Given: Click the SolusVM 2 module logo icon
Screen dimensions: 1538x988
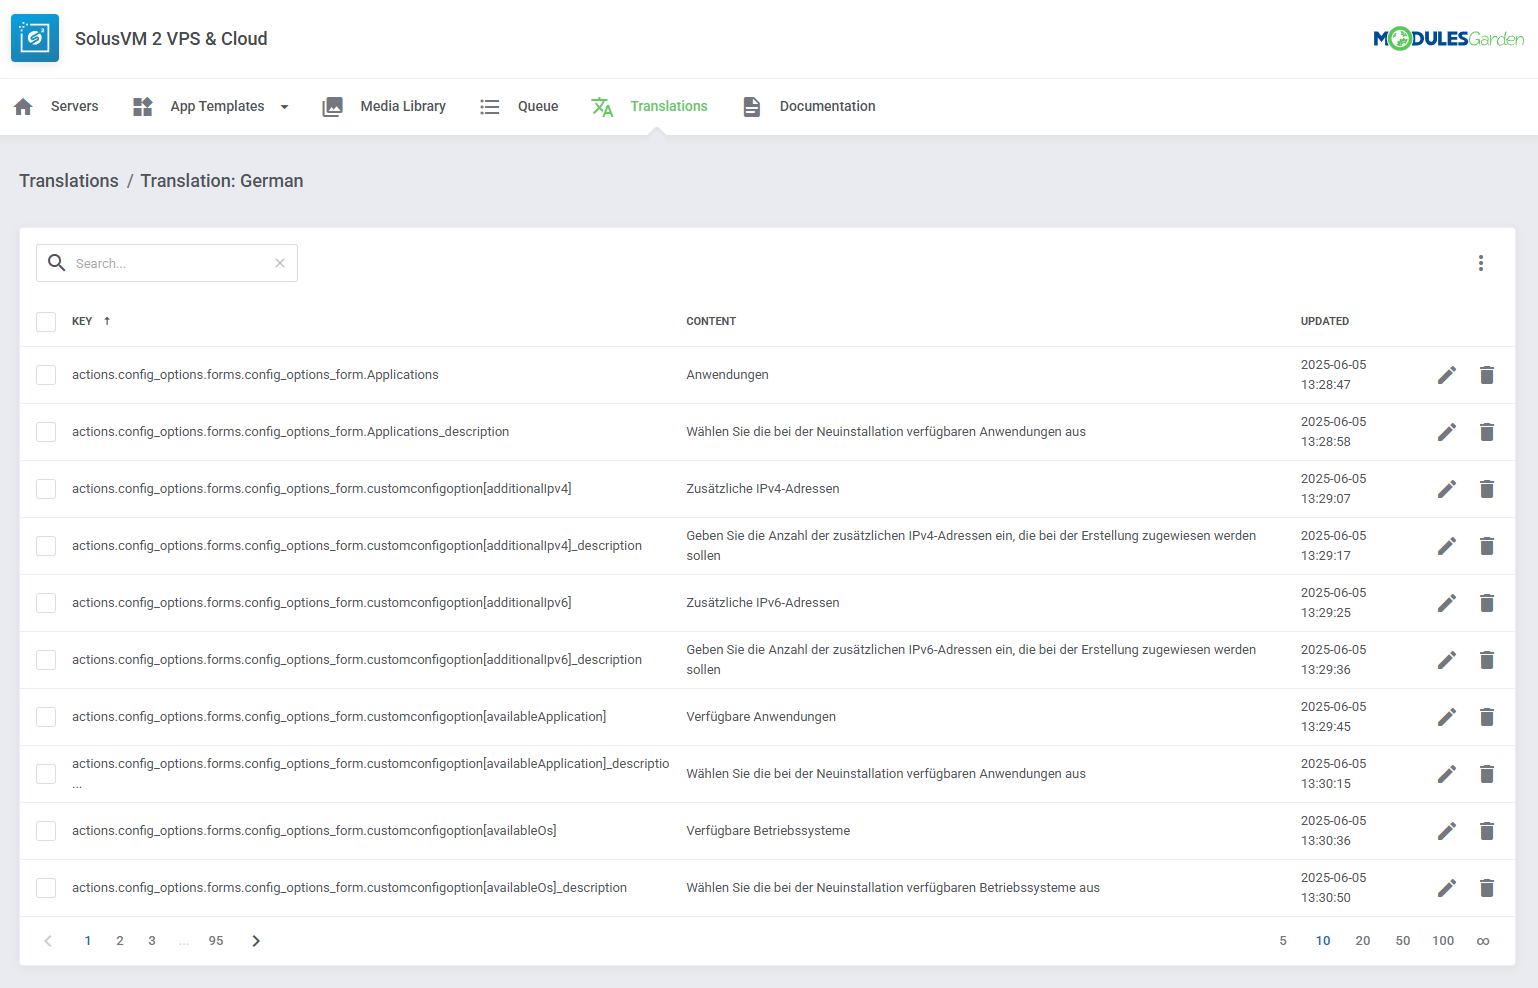Looking at the screenshot, I should [x=35, y=38].
